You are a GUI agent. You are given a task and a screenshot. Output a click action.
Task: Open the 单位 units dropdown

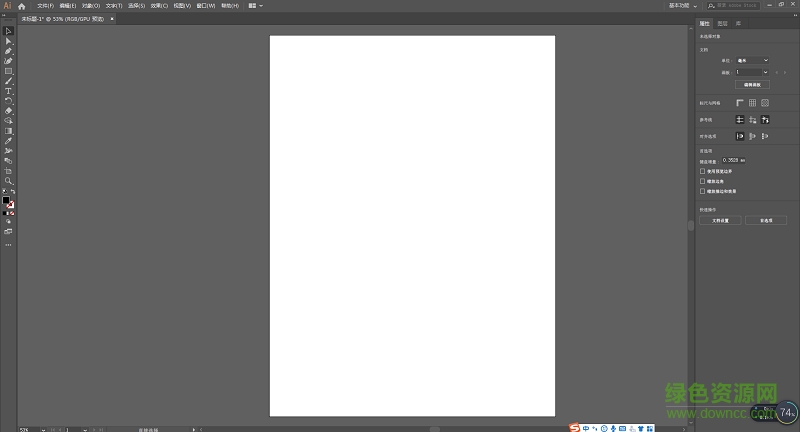tap(752, 61)
